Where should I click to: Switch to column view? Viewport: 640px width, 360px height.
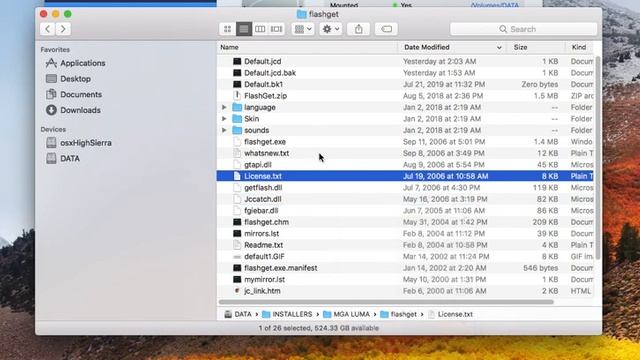point(260,29)
